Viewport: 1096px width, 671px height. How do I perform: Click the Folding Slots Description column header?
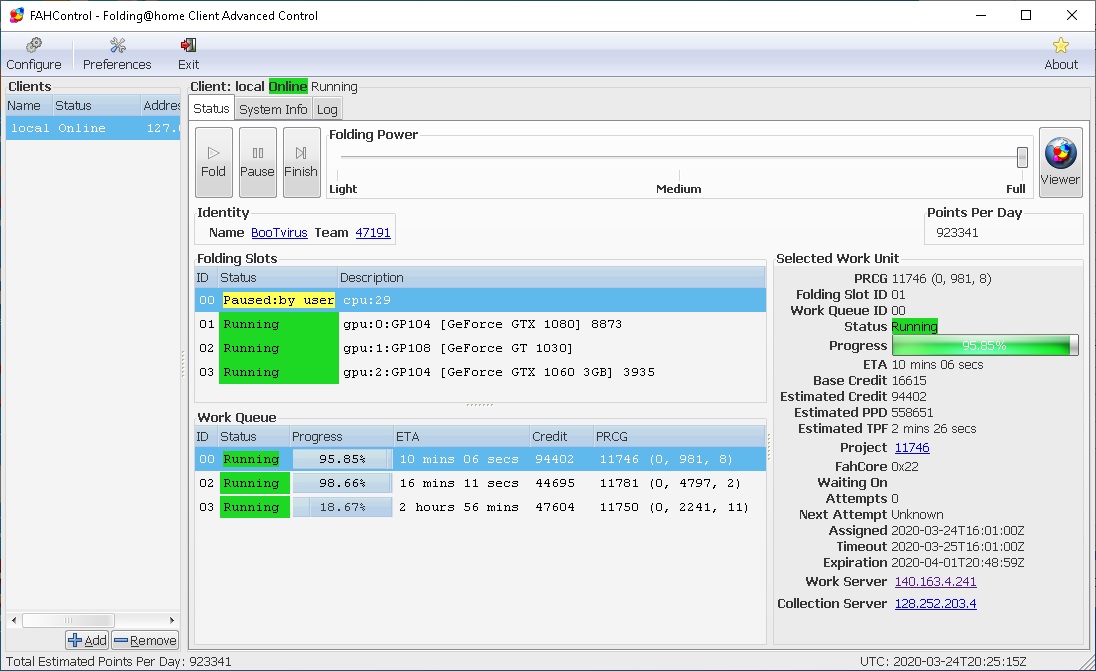pos(551,277)
